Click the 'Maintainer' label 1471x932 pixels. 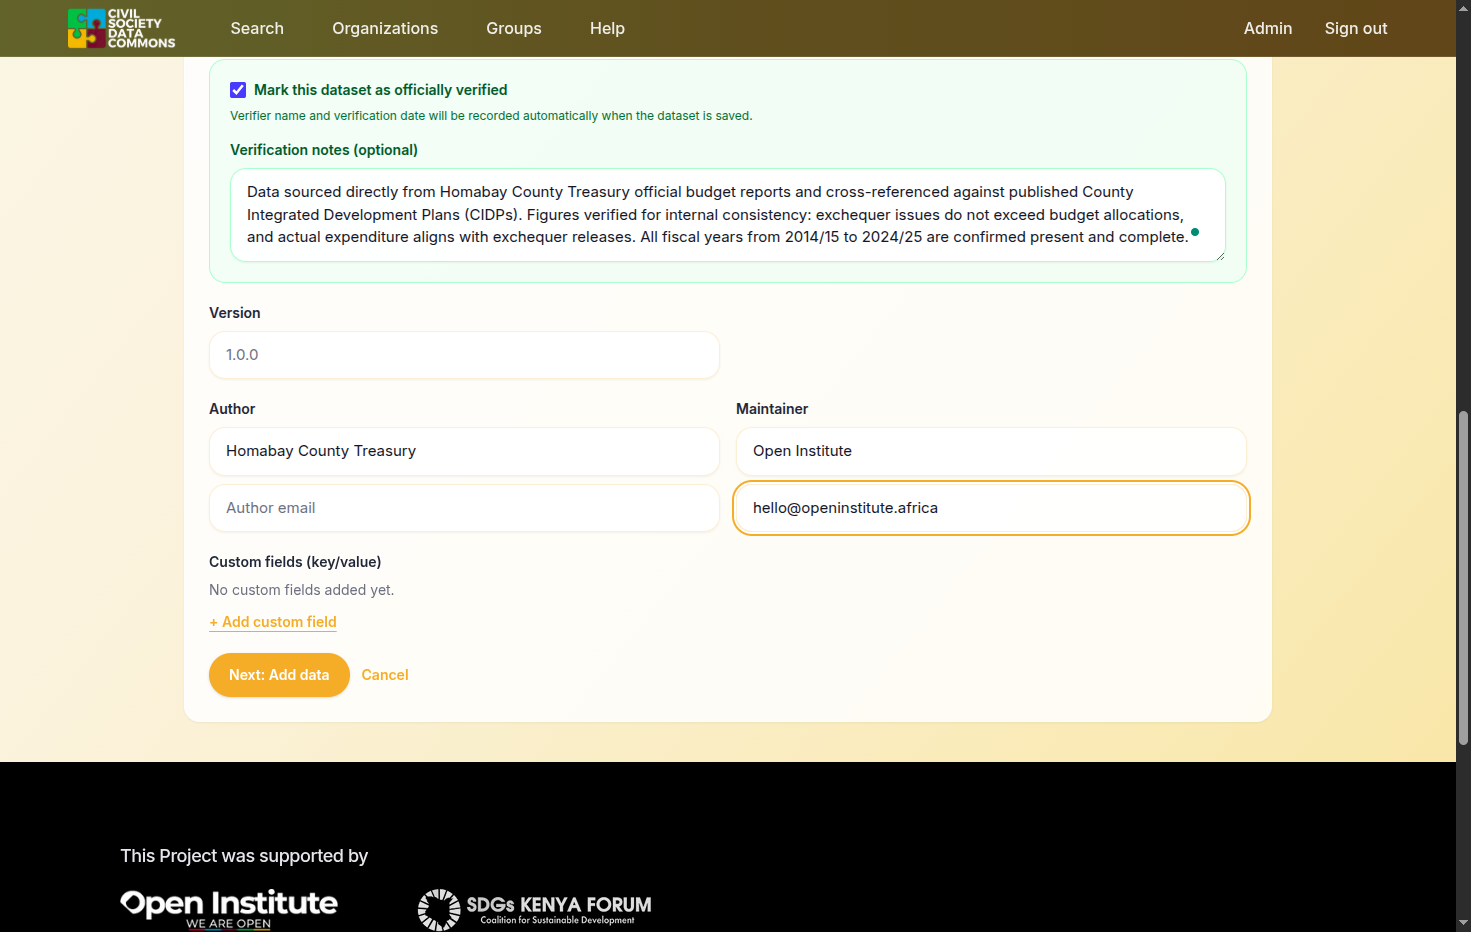(x=772, y=409)
